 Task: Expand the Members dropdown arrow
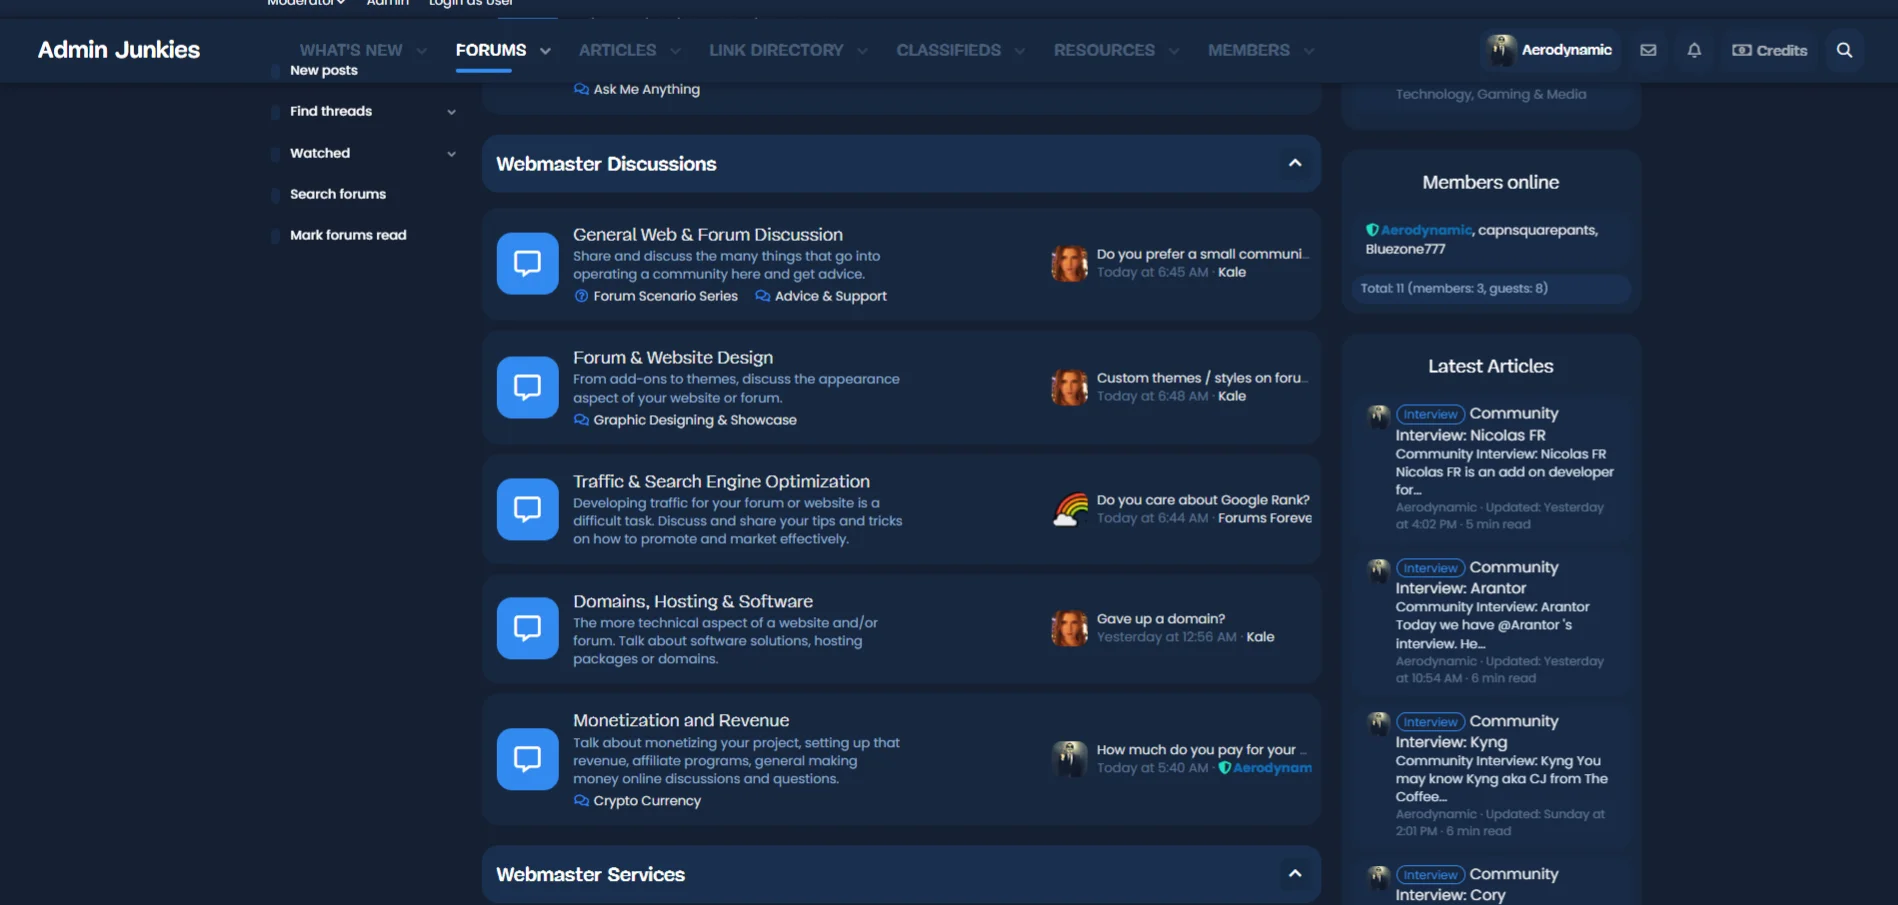(1308, 51)
